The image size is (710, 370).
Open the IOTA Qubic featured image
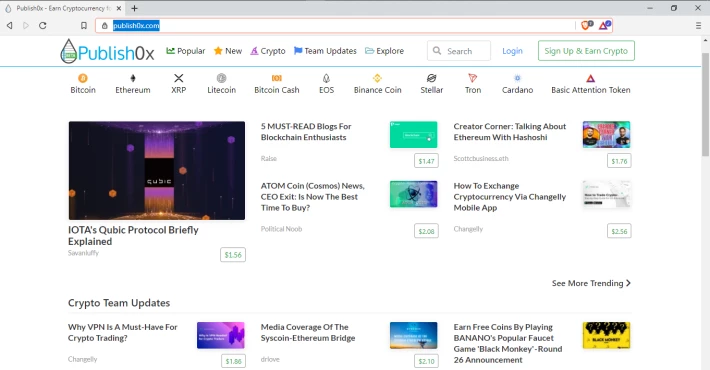pos(157,170)
